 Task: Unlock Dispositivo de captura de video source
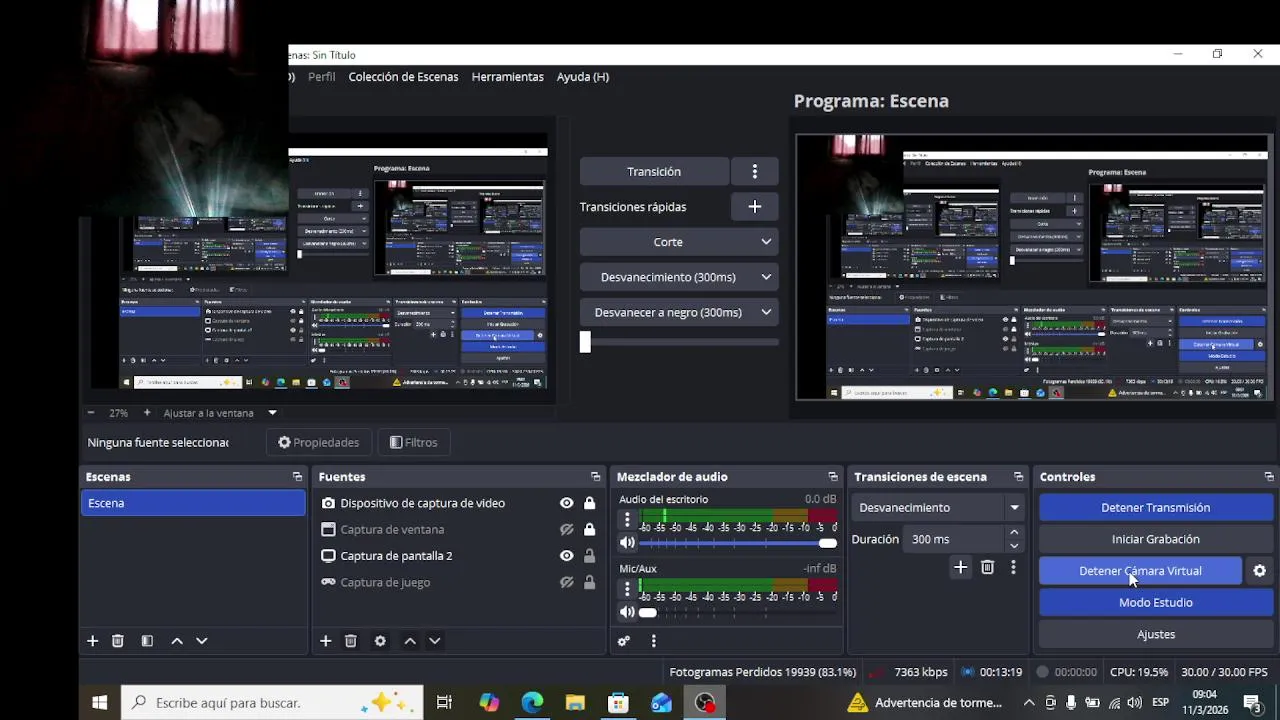click(589, 503)
